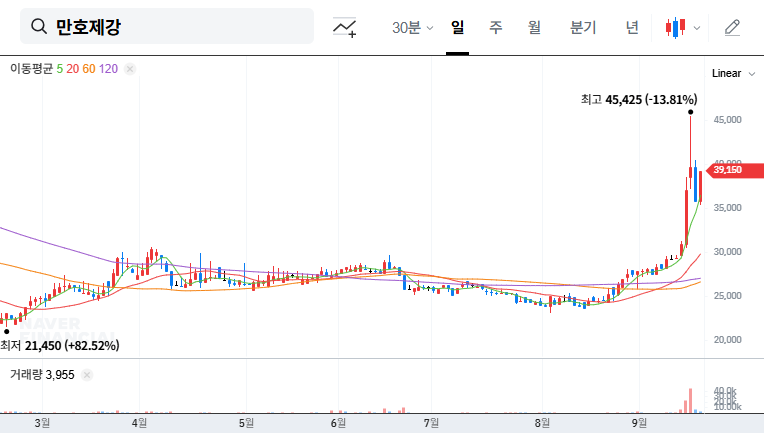Remove the 거래량 volume indicator
This screenshot has height=433, width=764.
[x=87, y=375]
